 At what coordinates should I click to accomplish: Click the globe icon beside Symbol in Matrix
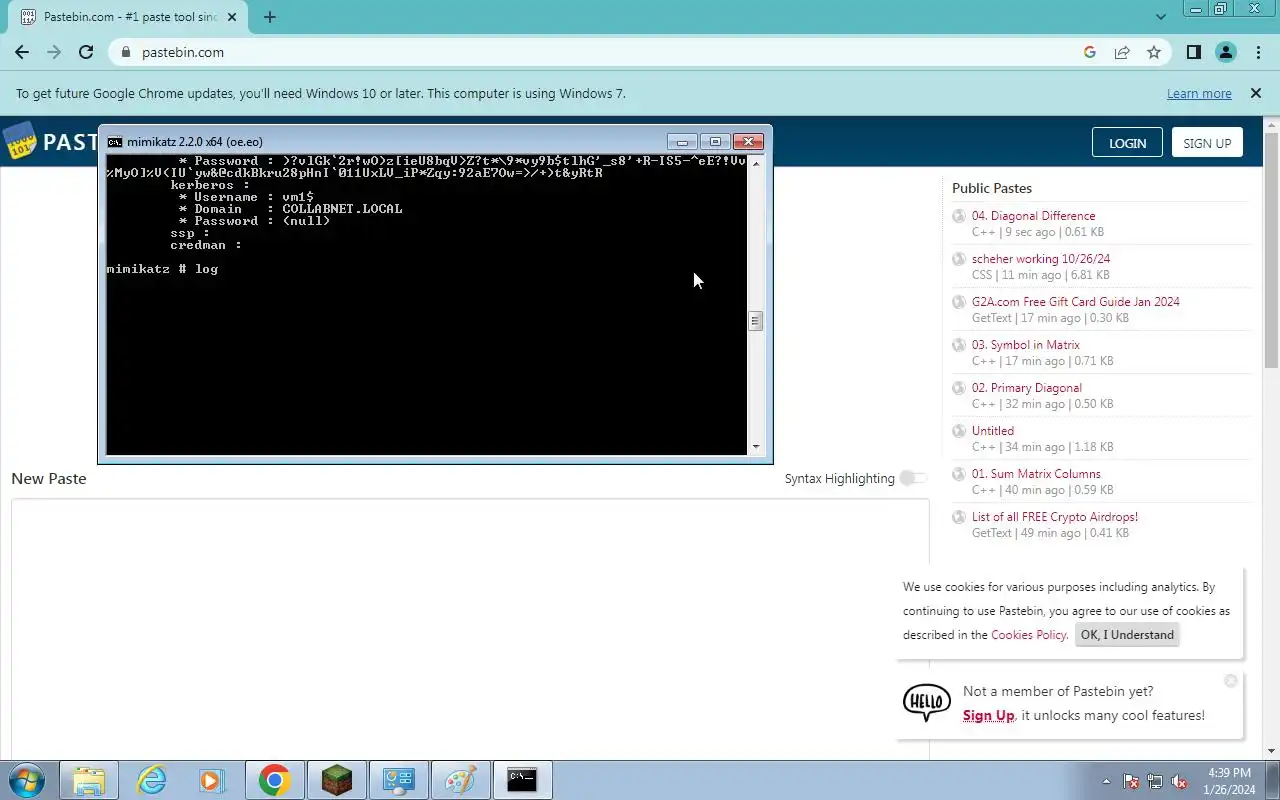tap(959, 345)
